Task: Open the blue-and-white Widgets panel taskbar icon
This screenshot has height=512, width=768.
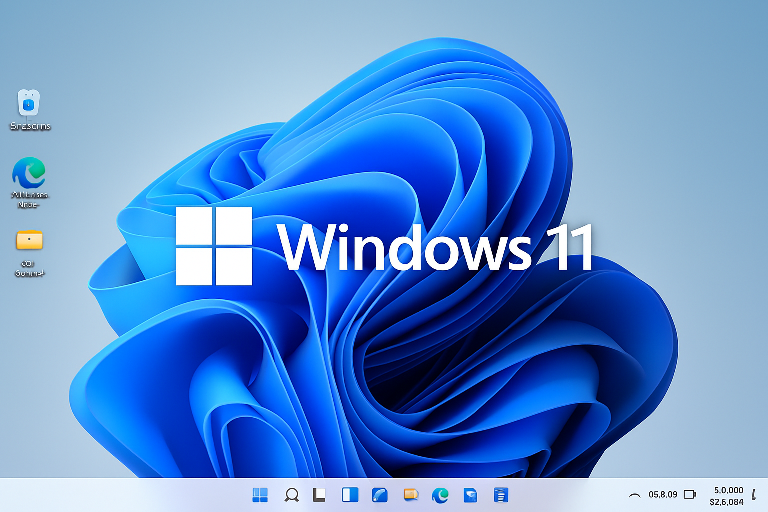Action: click(350, 495)
